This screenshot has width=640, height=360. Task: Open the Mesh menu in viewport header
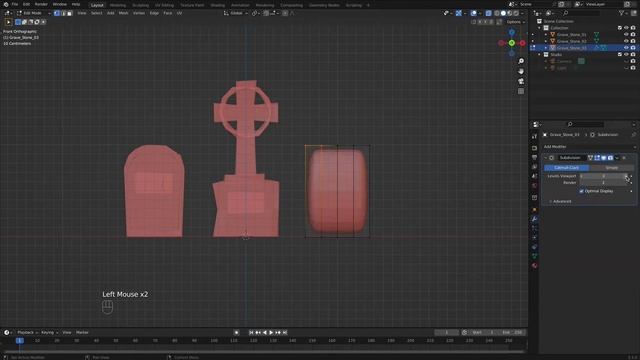(123, 13)
